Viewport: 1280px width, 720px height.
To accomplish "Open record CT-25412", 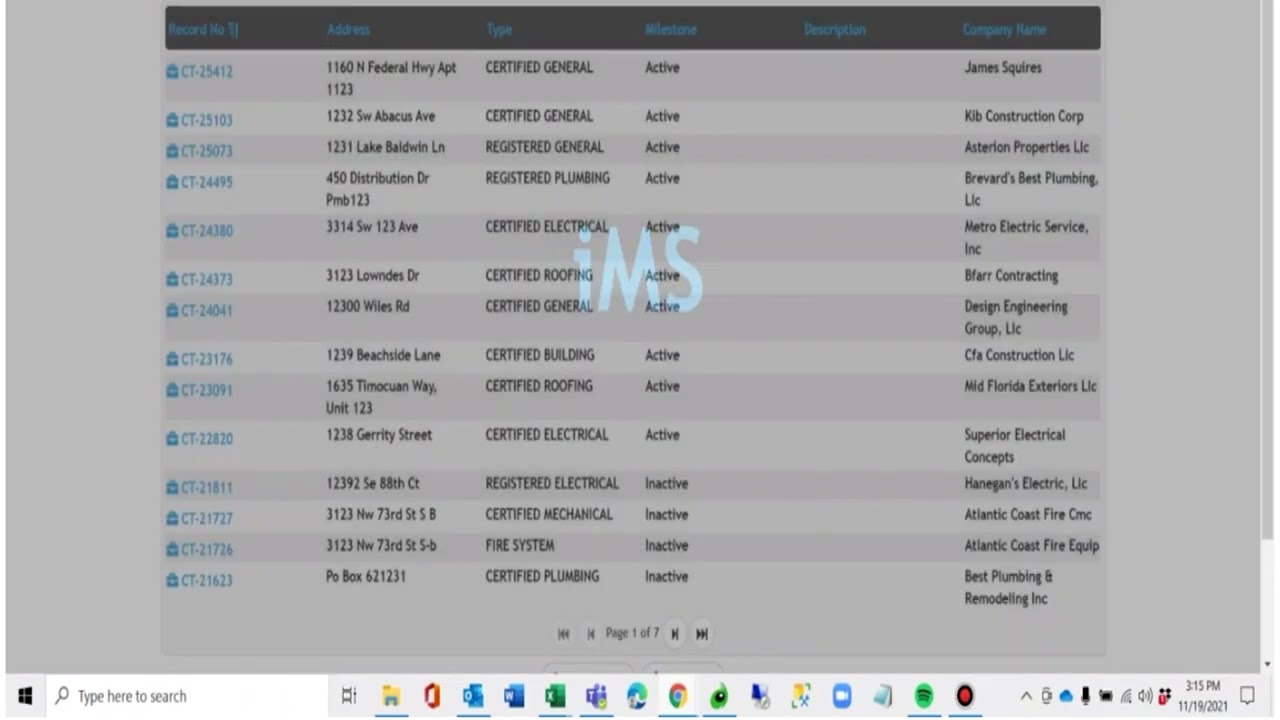I will pyautogui.click(x=200, y=72).
